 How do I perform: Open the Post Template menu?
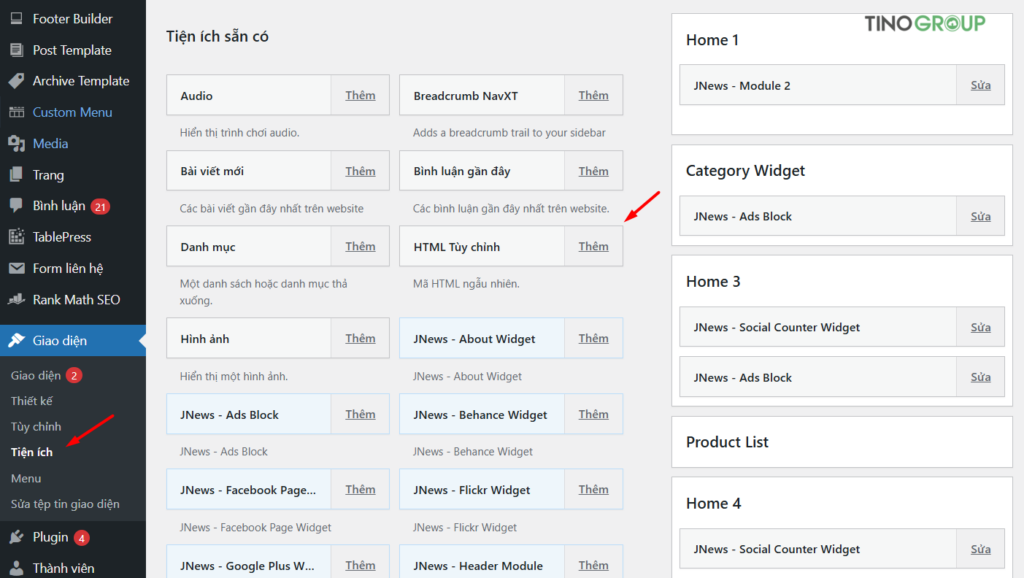click(72, 50)
